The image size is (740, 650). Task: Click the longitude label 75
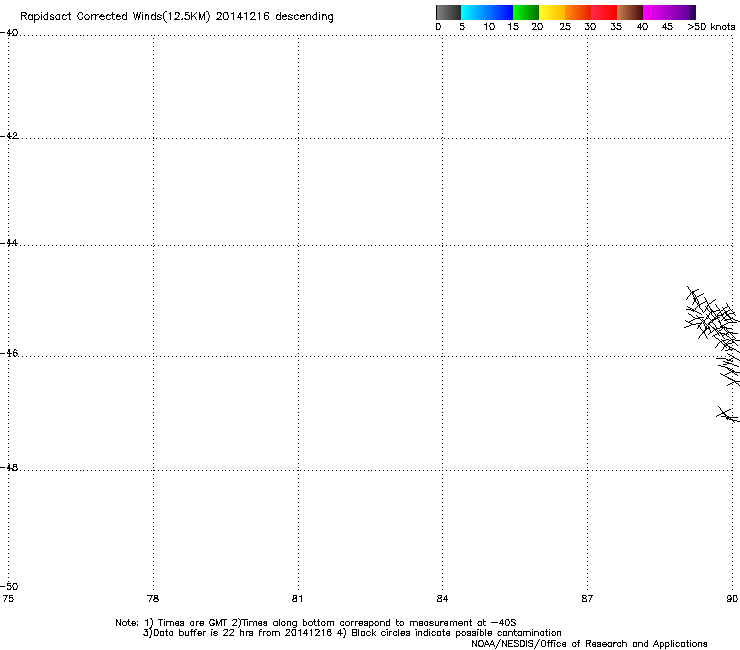[x=8, y=599]
